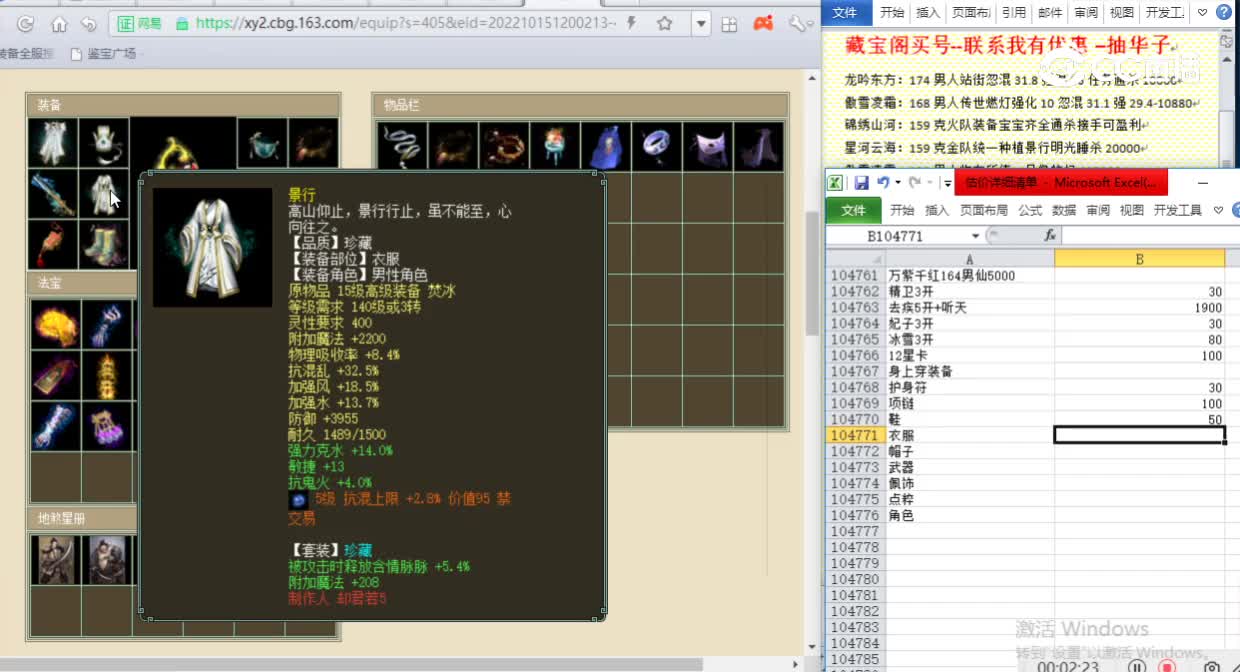Select first warrior card in 地煞星册
Screen dimensions: 1240x672
(55, 560)
